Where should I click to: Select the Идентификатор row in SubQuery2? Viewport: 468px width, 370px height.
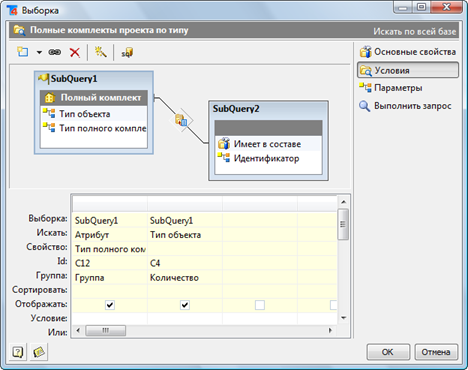[269, 158]
